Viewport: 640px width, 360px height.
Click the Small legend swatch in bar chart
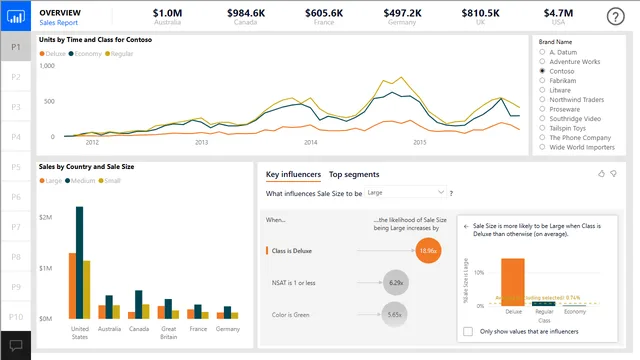[101, 180]
